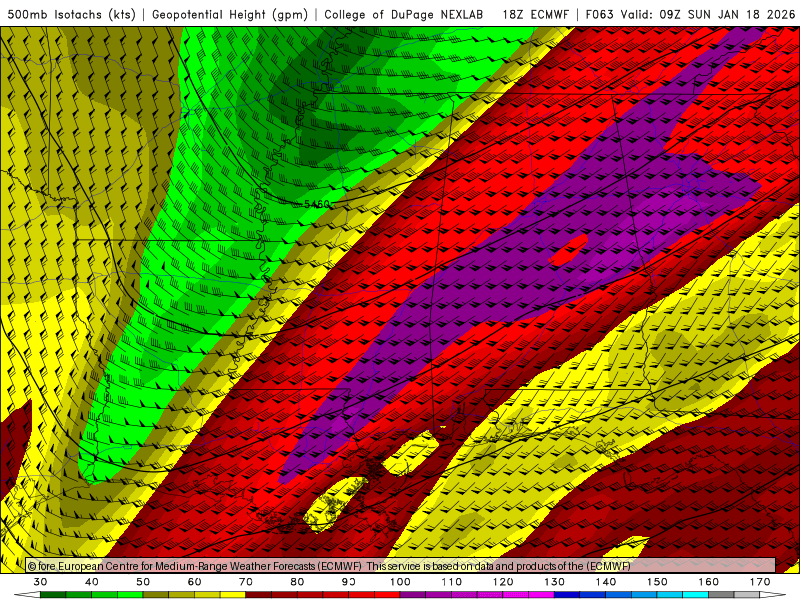
Task: Click the '110' color bar label
Action: click(x=452, y=582)
